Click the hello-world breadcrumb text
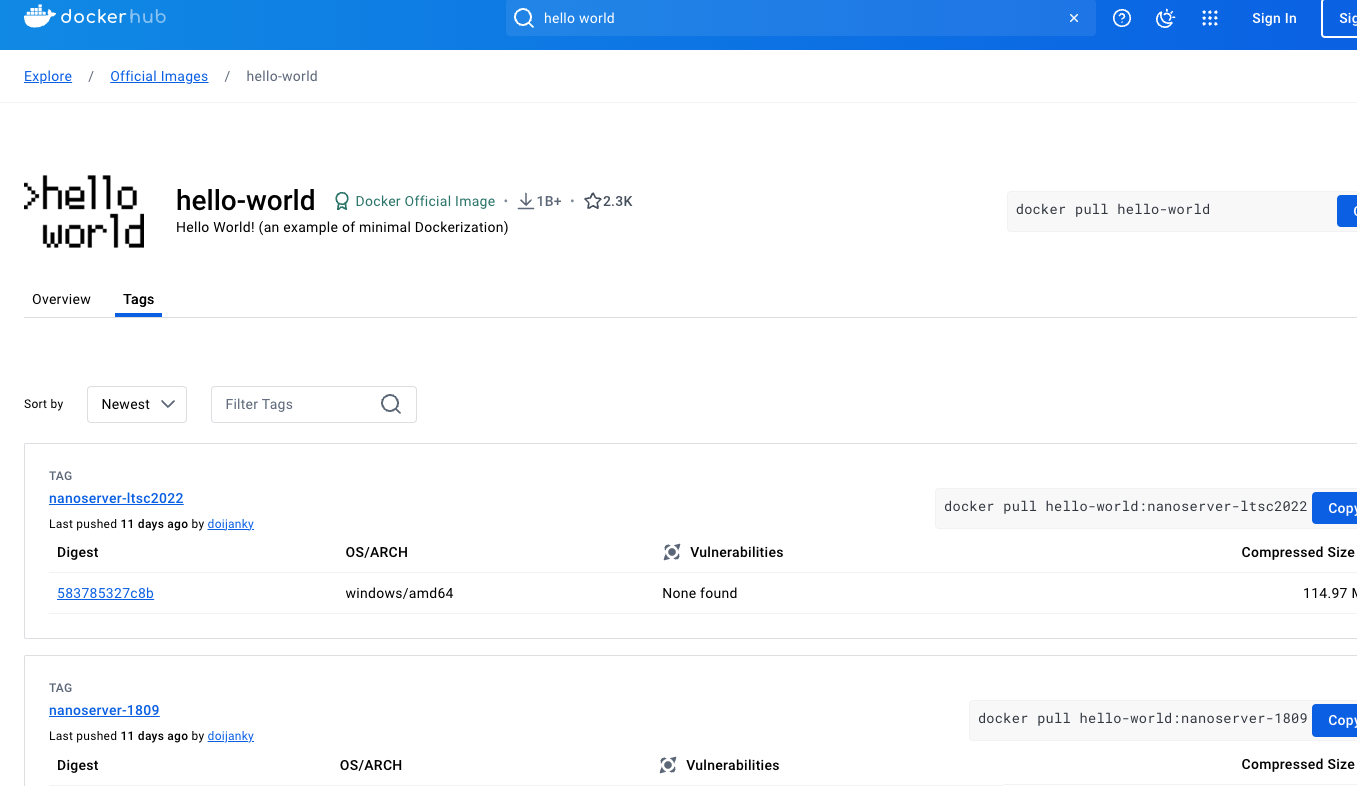 [282, 76]
